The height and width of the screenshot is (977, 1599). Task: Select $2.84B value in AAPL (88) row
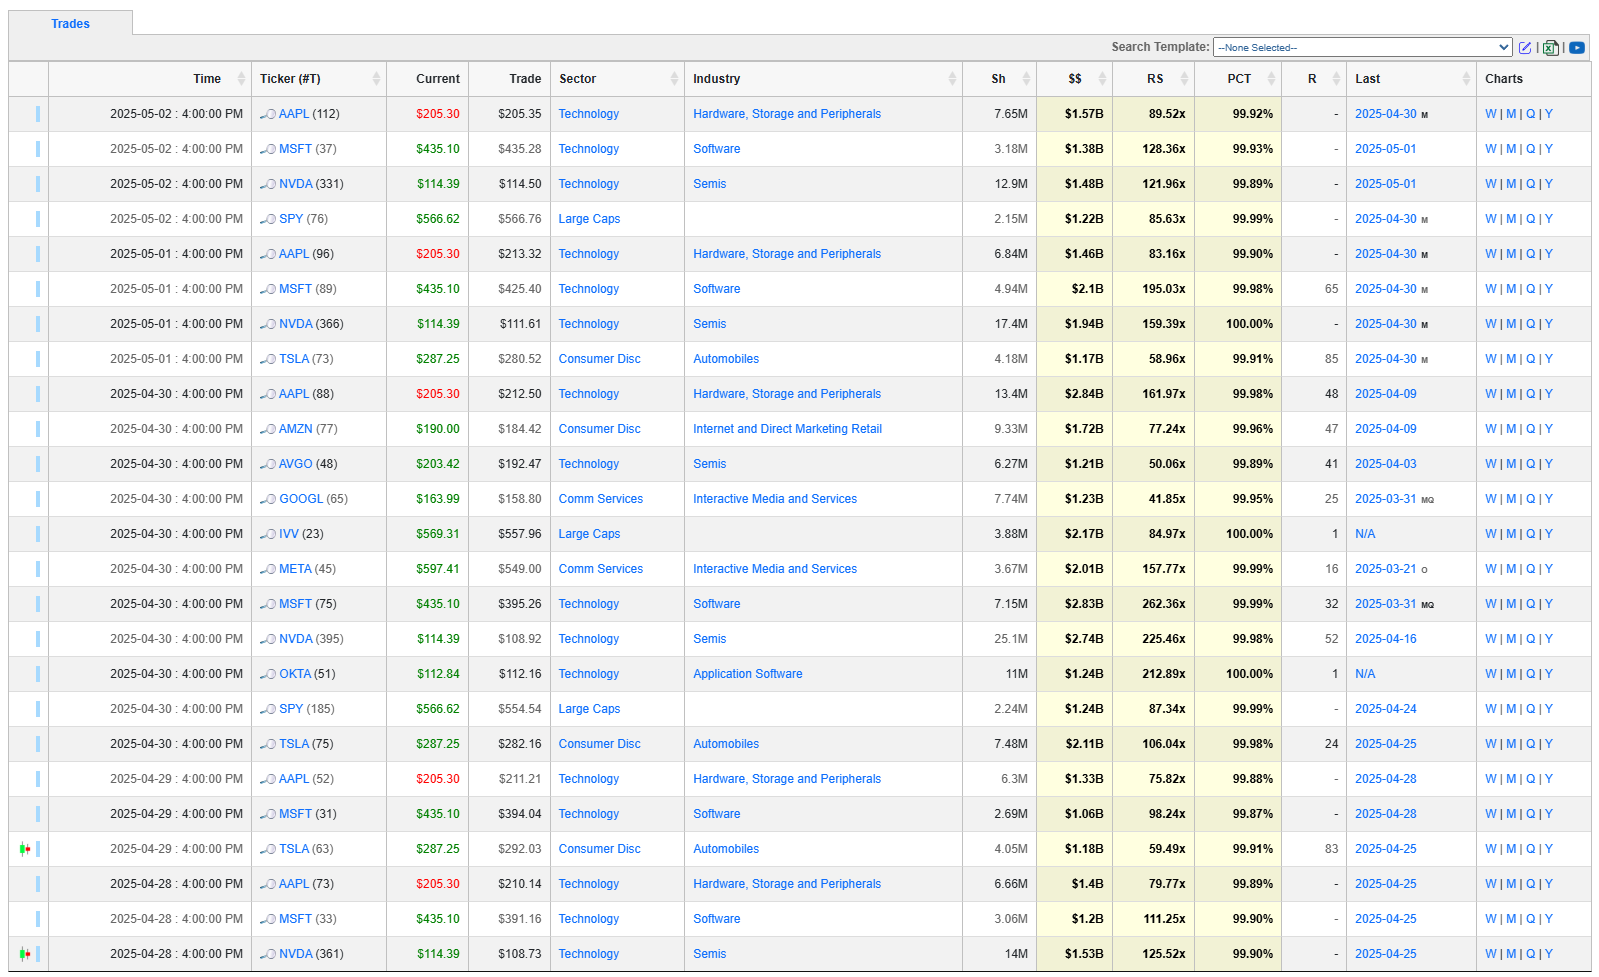point(1084,394)
